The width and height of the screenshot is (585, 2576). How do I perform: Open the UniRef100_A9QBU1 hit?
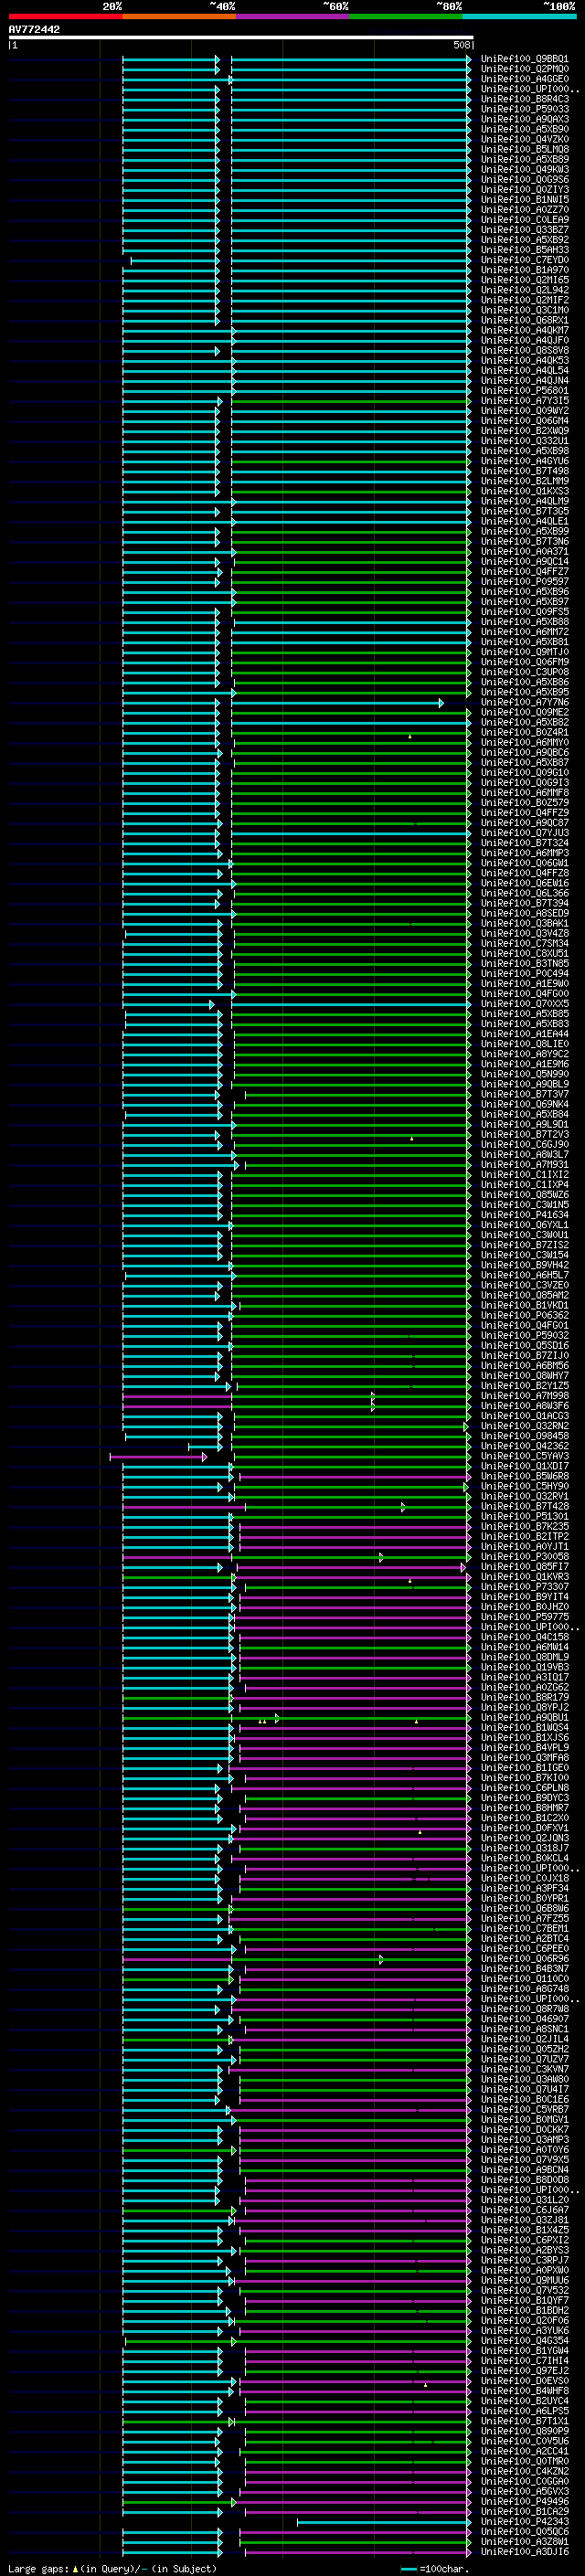525,1717
